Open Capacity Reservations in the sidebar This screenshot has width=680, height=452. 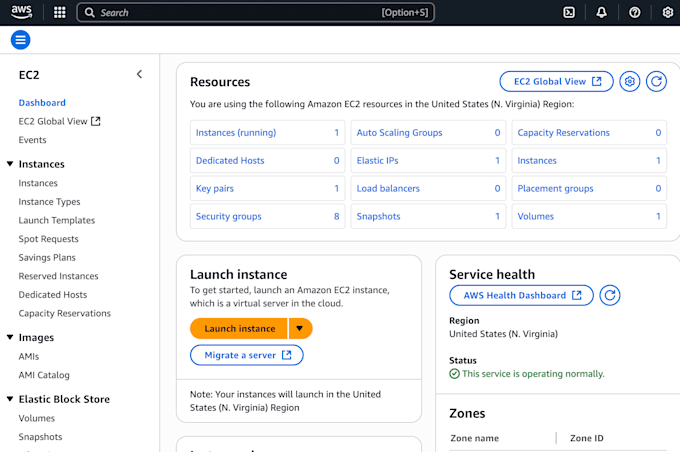click(65, 314)
